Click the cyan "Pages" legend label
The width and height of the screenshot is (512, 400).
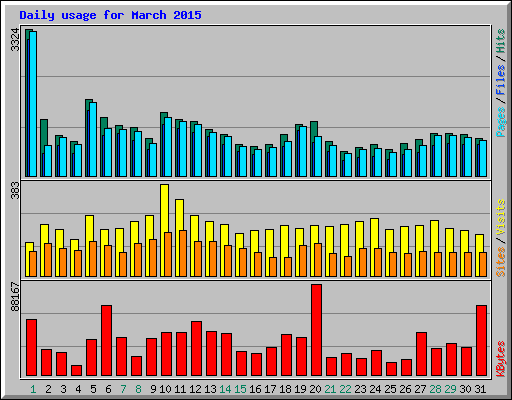pyautogui.click(x=501, y=122)
